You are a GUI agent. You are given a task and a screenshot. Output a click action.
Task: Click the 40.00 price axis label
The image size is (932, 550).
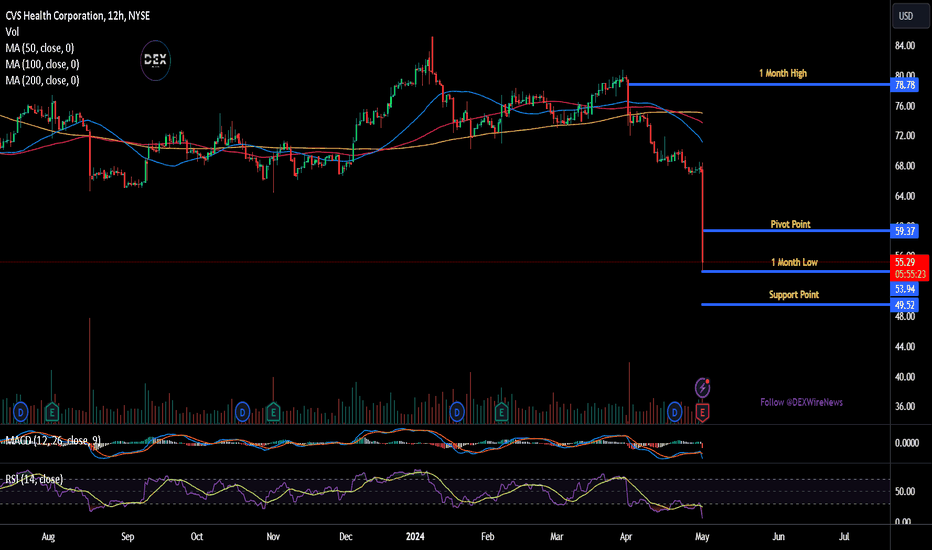coord(905,376)
